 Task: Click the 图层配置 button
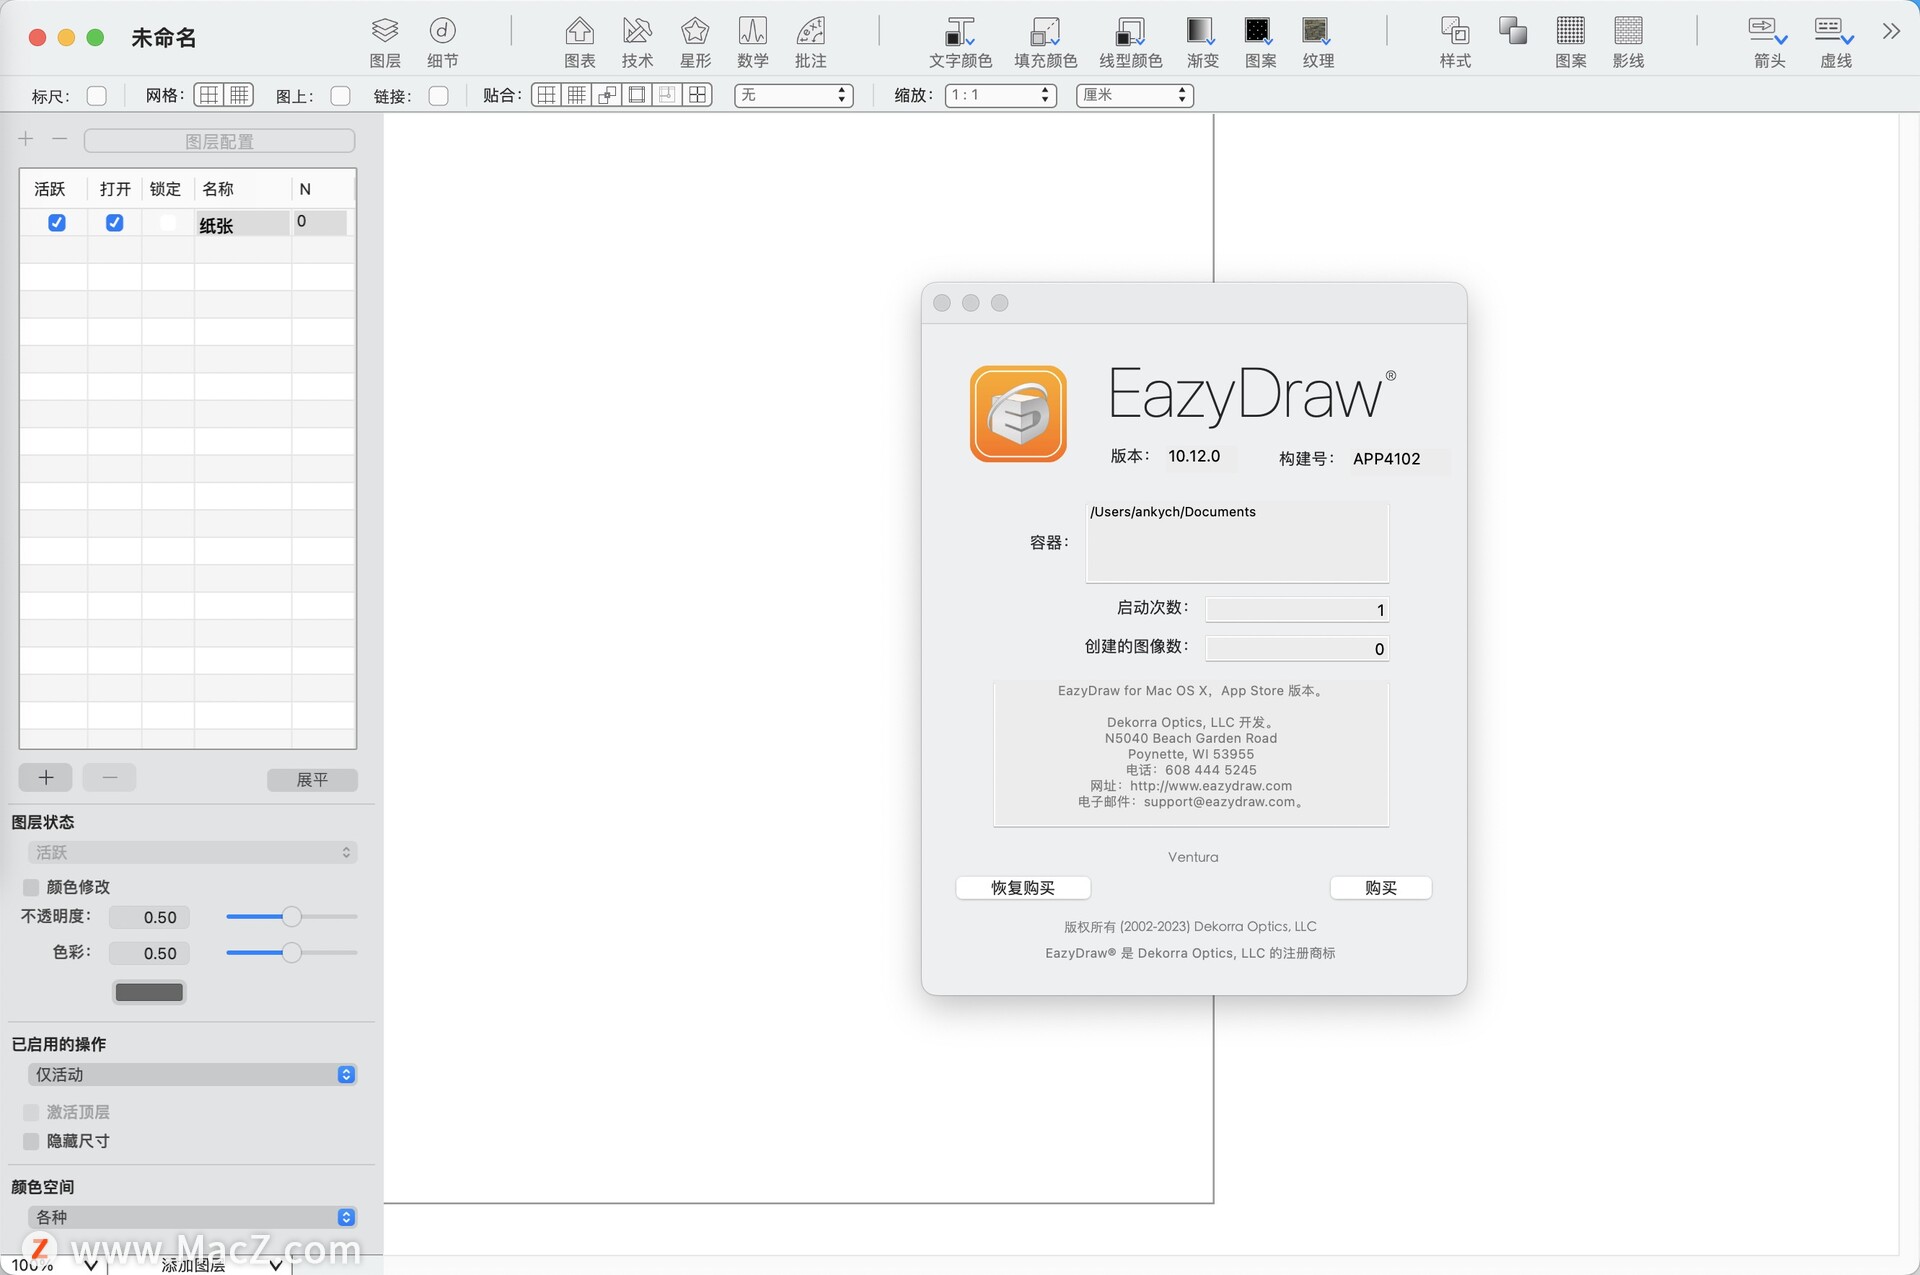(219, 141)
